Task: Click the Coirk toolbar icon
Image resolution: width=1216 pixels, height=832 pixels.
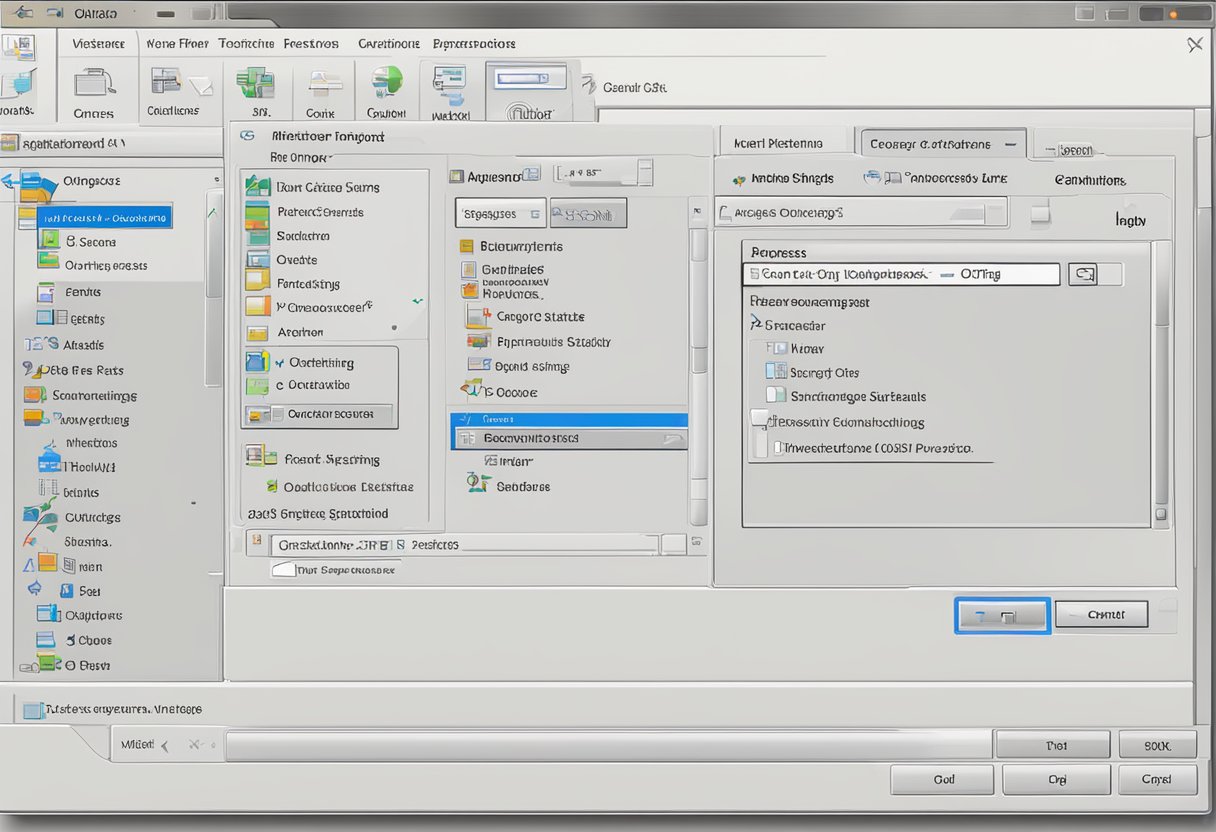Action: click(x=324, y=84)
